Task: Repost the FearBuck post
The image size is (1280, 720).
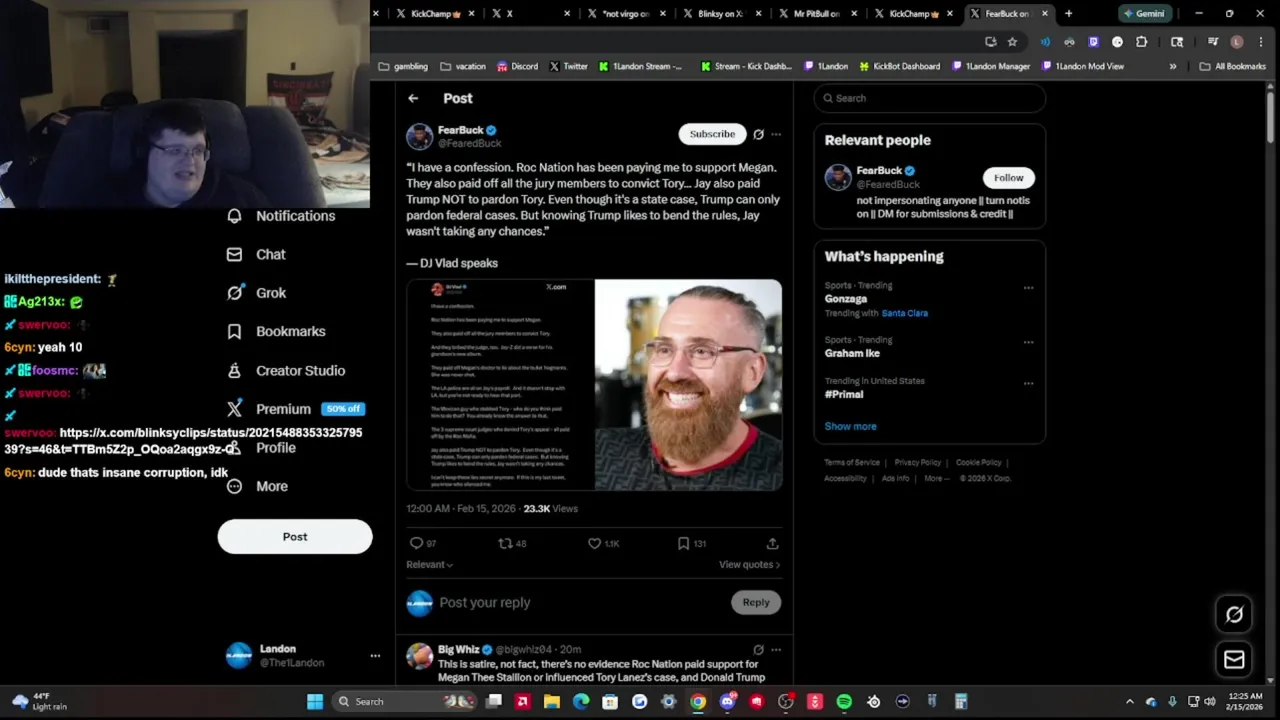Action: click(505, 544)
